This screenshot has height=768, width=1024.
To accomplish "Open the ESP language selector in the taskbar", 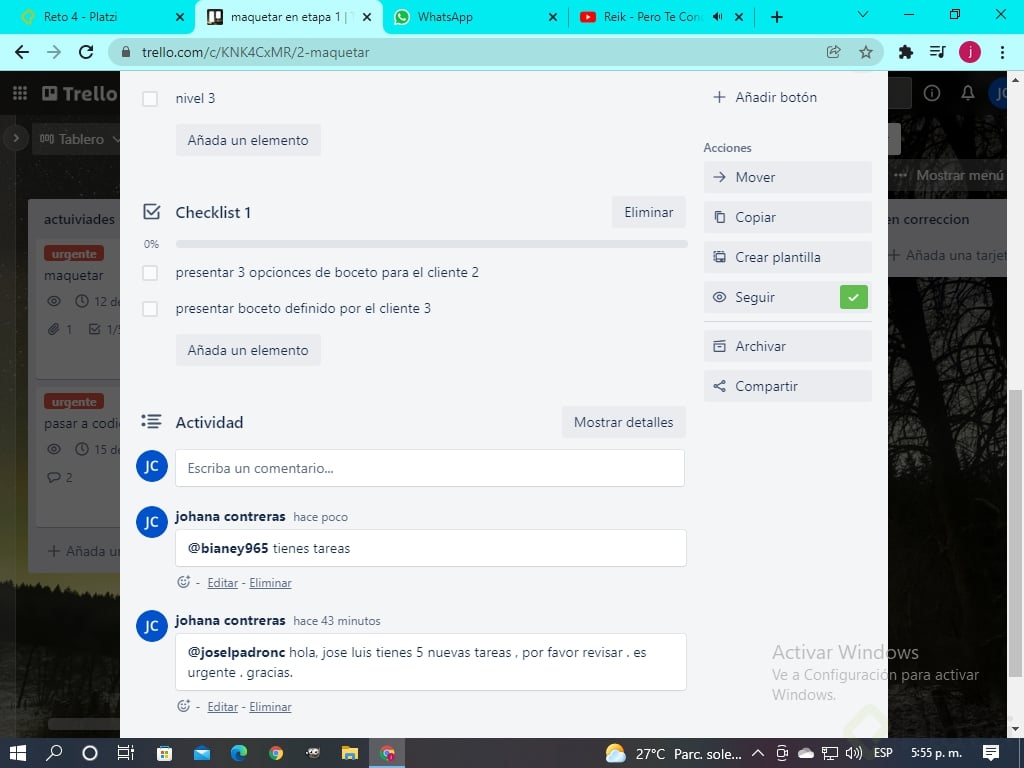I will [x=884, y=753].
